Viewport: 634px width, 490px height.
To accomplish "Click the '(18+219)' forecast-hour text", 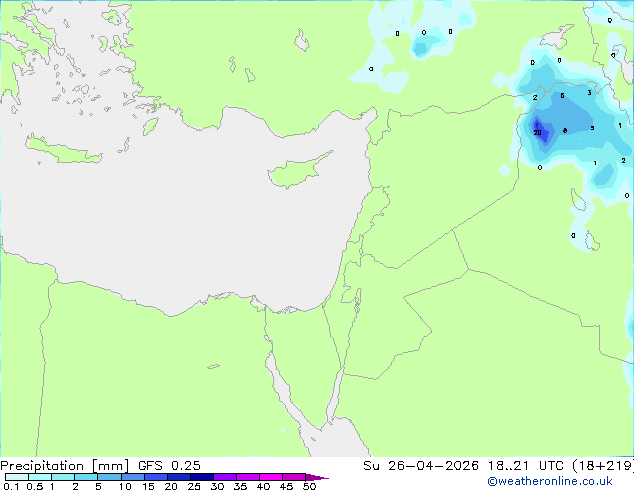I will [x=603, y=466].
